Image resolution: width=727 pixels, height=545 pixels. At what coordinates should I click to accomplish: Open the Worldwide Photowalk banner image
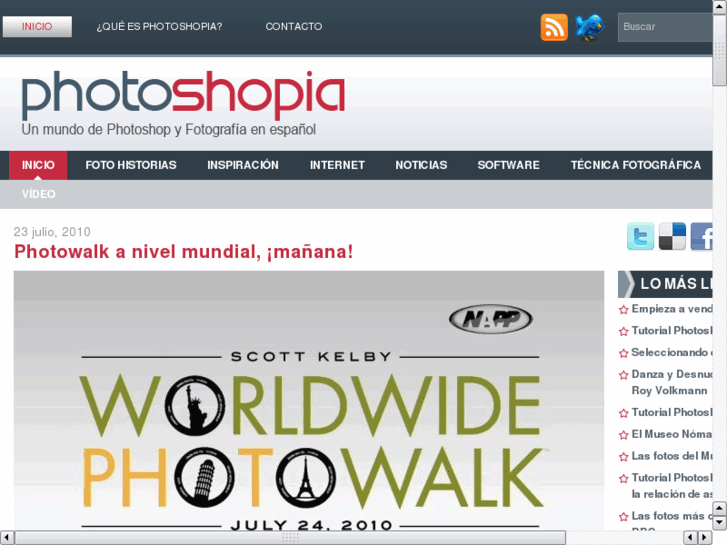(x=309, y=400)
